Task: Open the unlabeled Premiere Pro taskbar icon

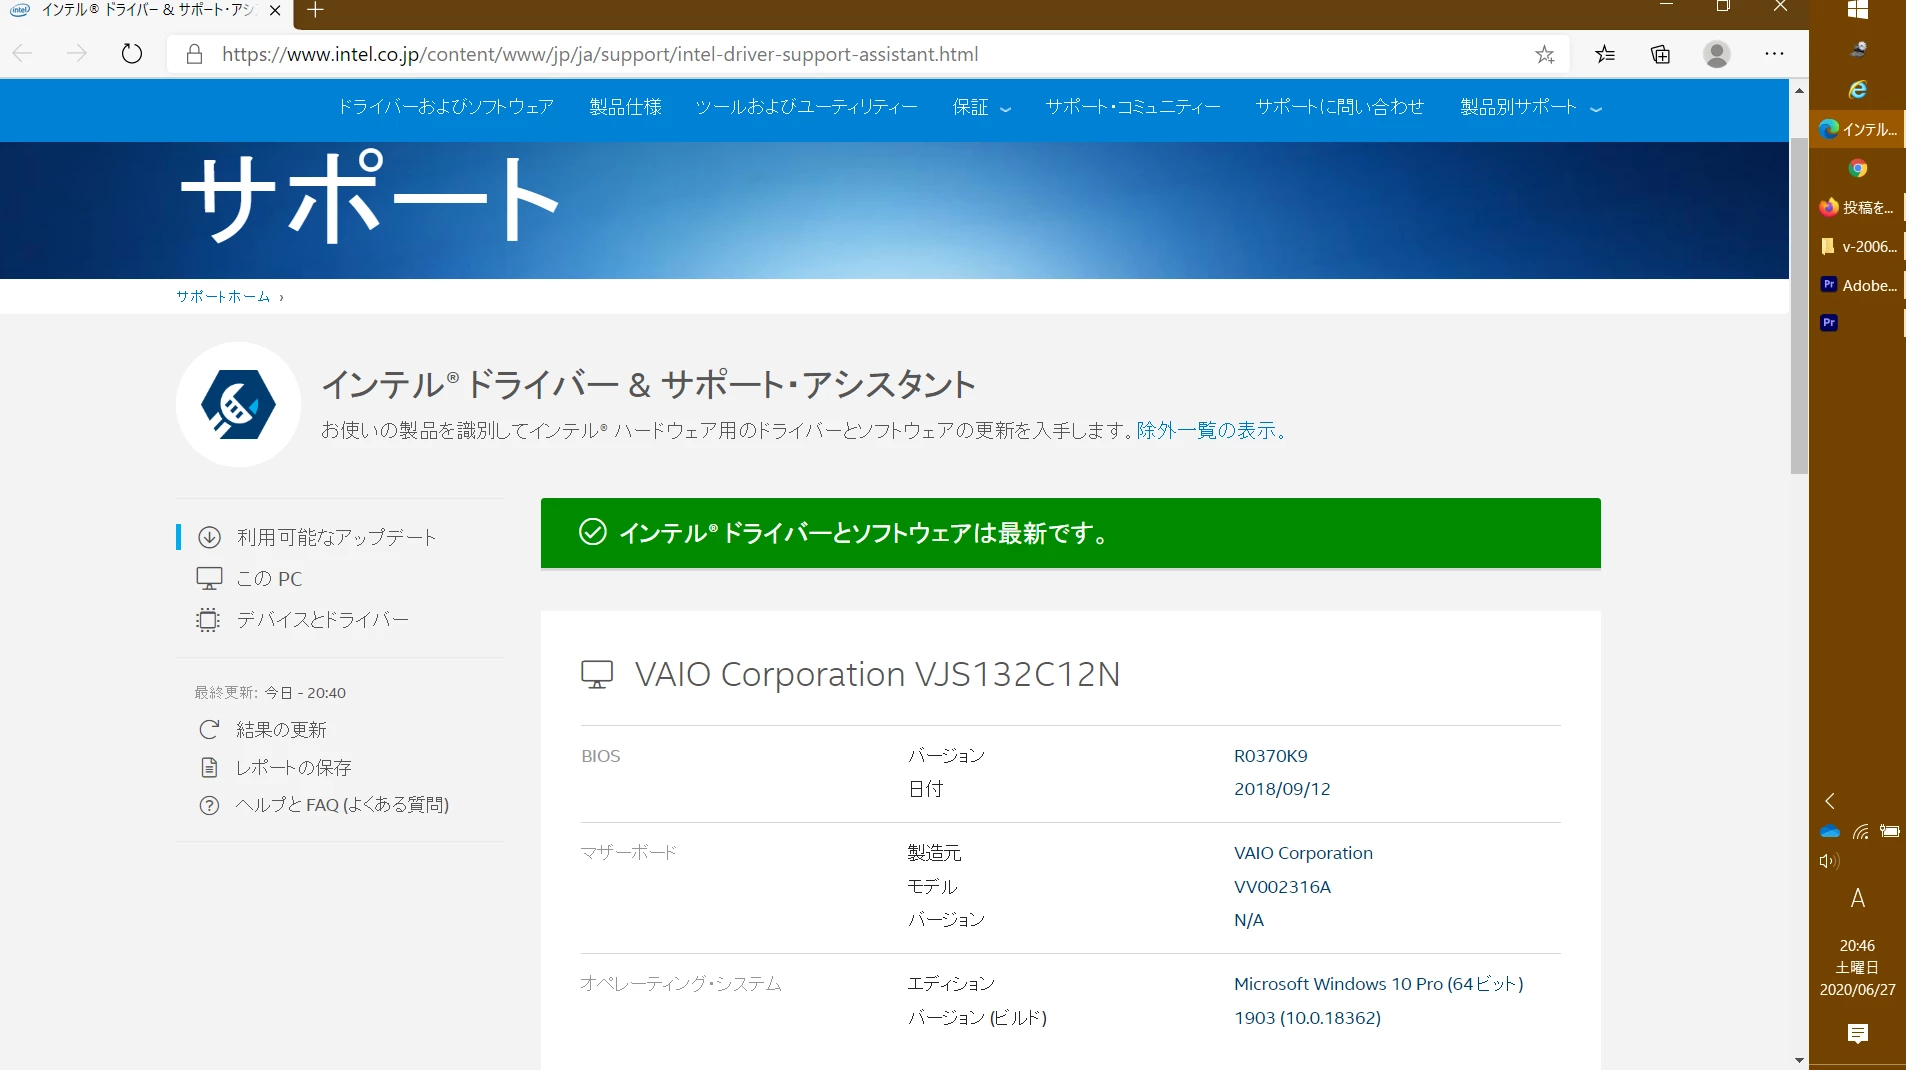Action: pyautogui.click(x=1829, y=323)
